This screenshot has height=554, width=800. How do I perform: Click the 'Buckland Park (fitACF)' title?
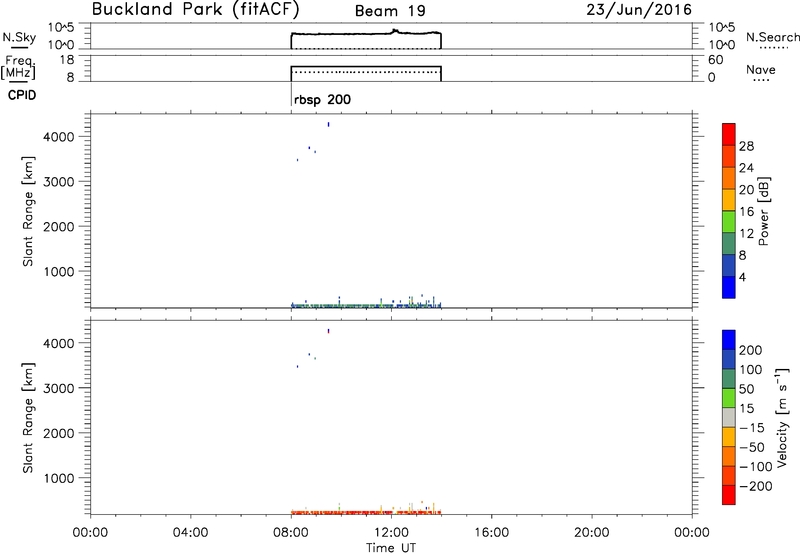coord(195,9)
